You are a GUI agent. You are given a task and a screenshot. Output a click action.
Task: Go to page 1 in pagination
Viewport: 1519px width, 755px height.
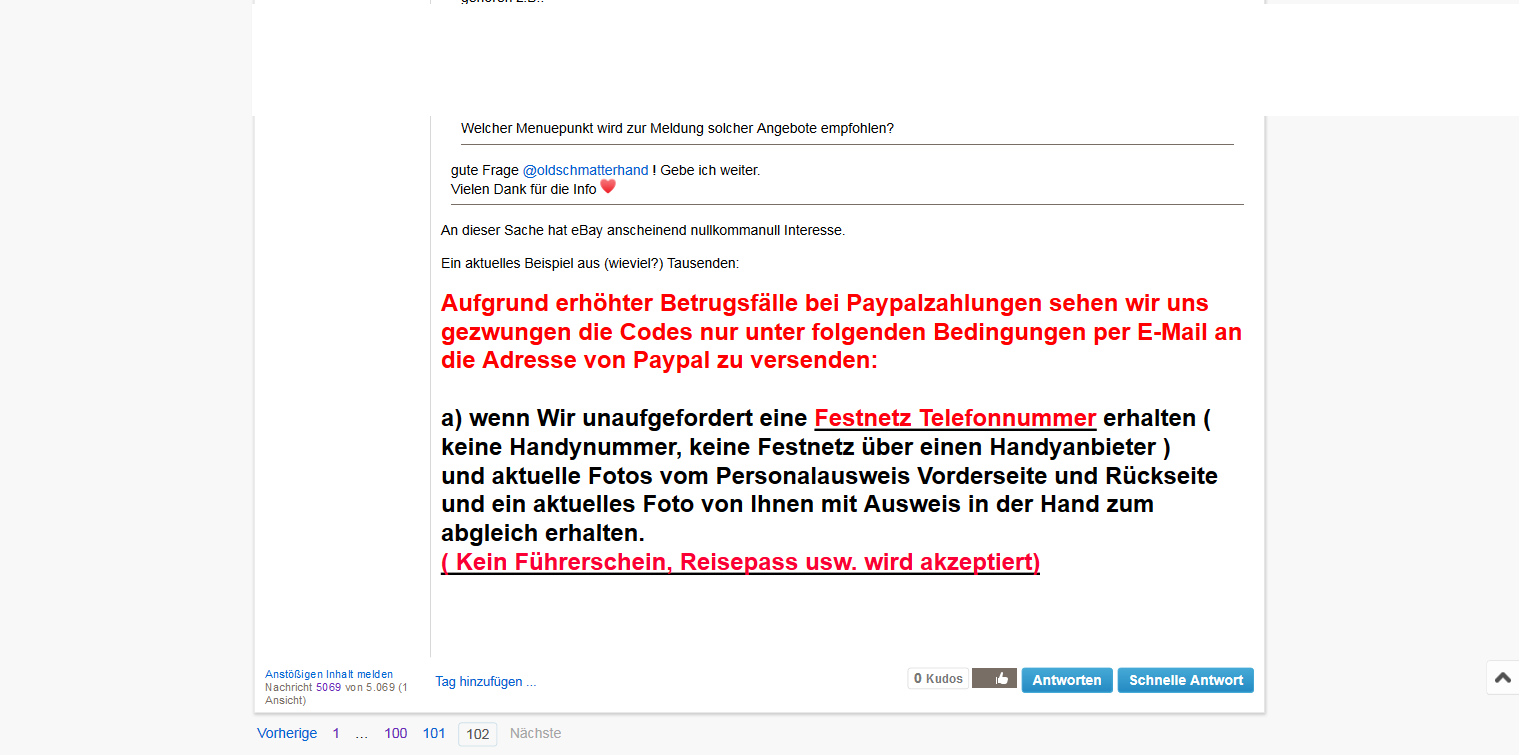[x=336, y=733]
